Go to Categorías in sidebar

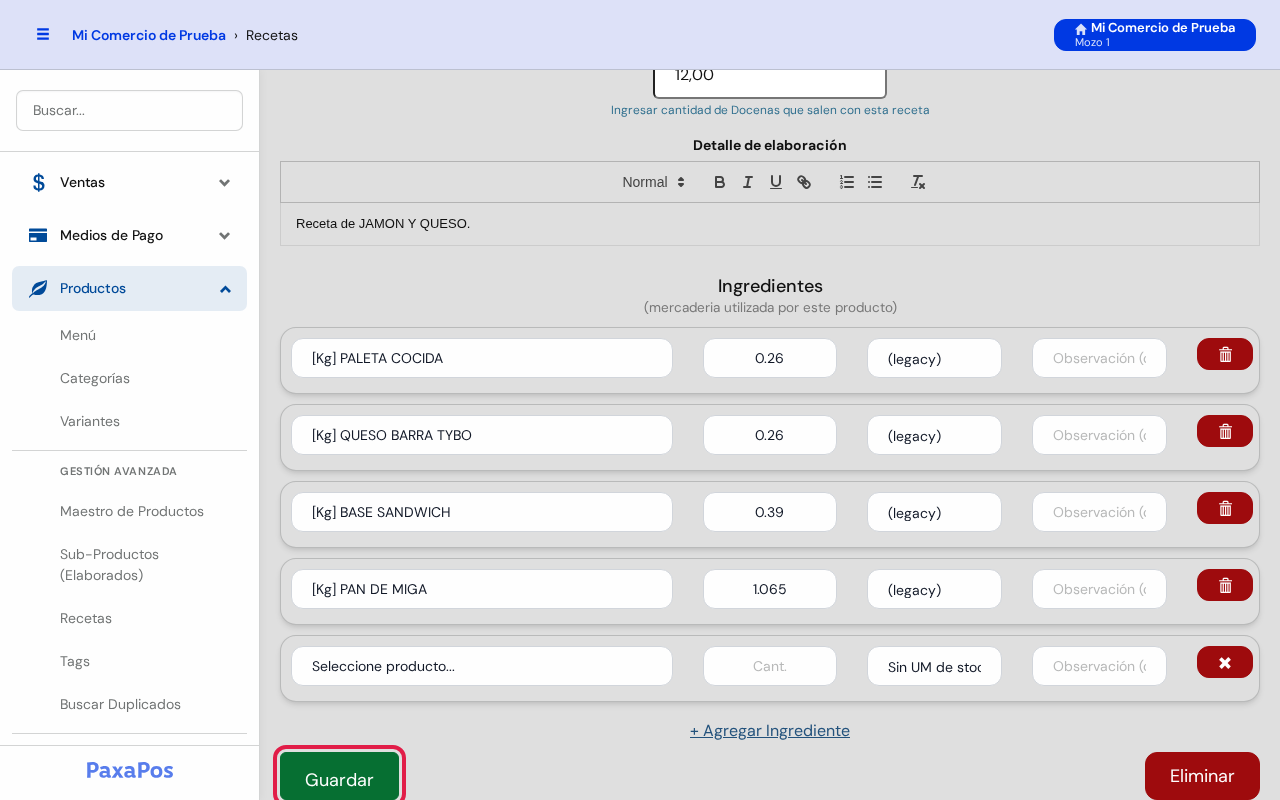(95, 378)
